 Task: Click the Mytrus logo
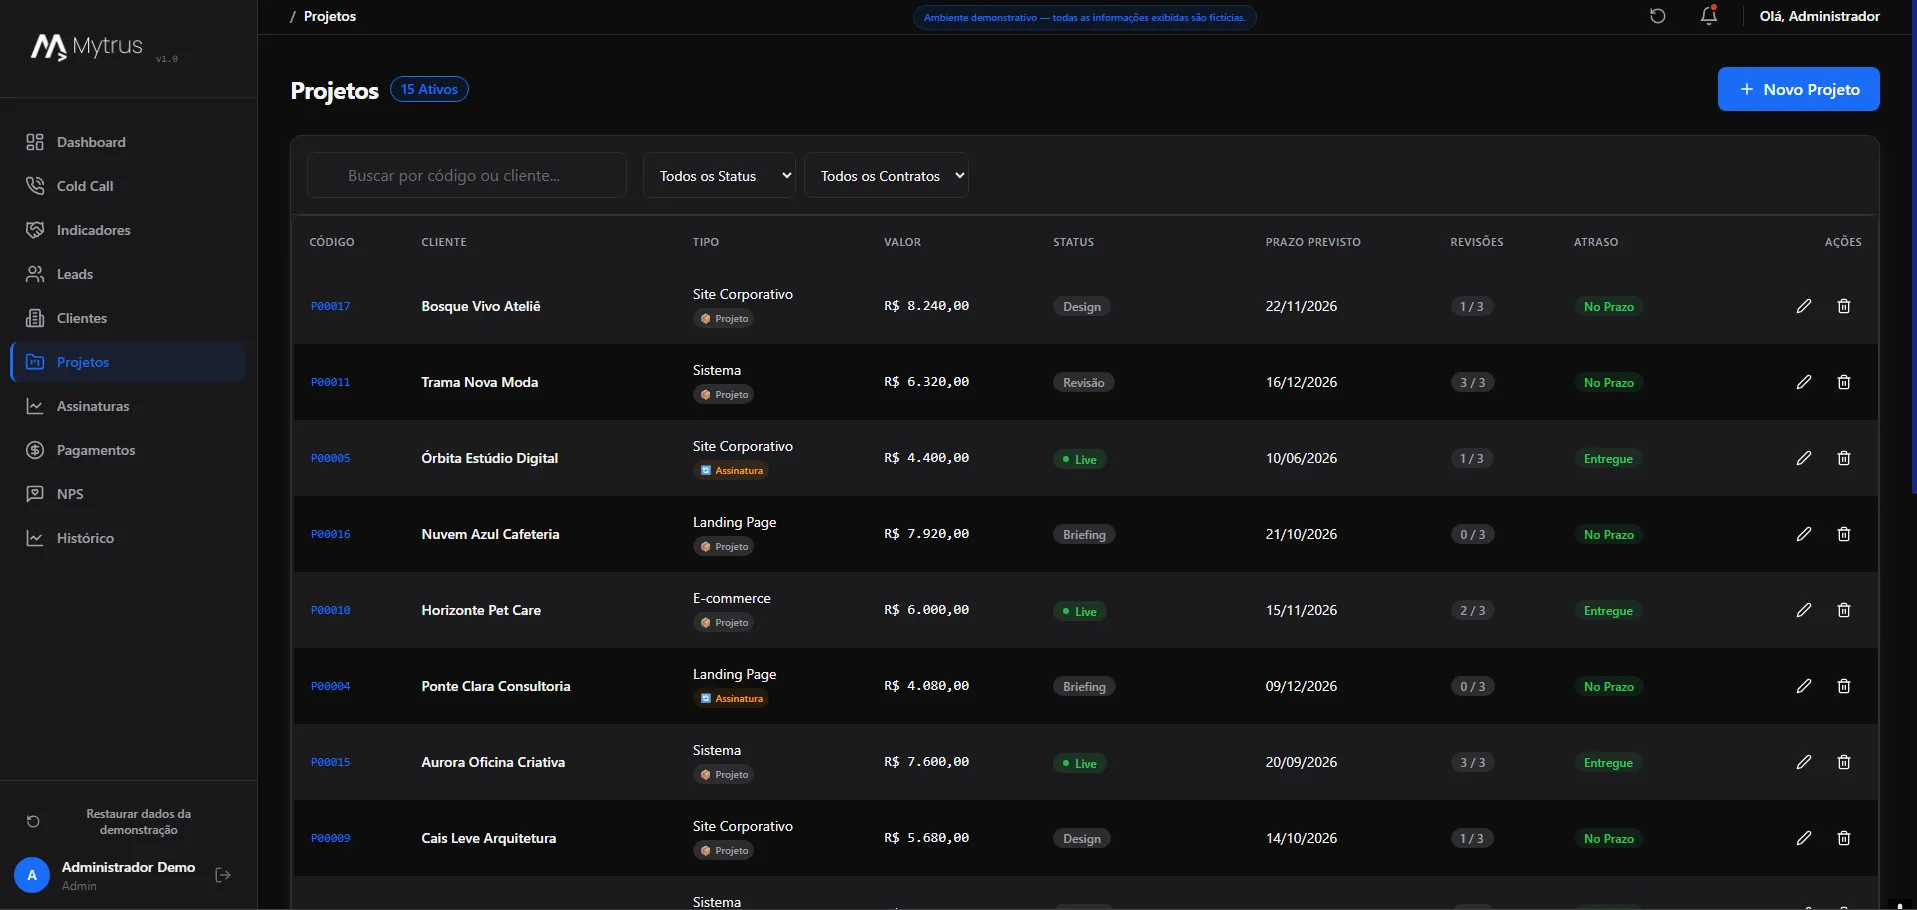88,46
